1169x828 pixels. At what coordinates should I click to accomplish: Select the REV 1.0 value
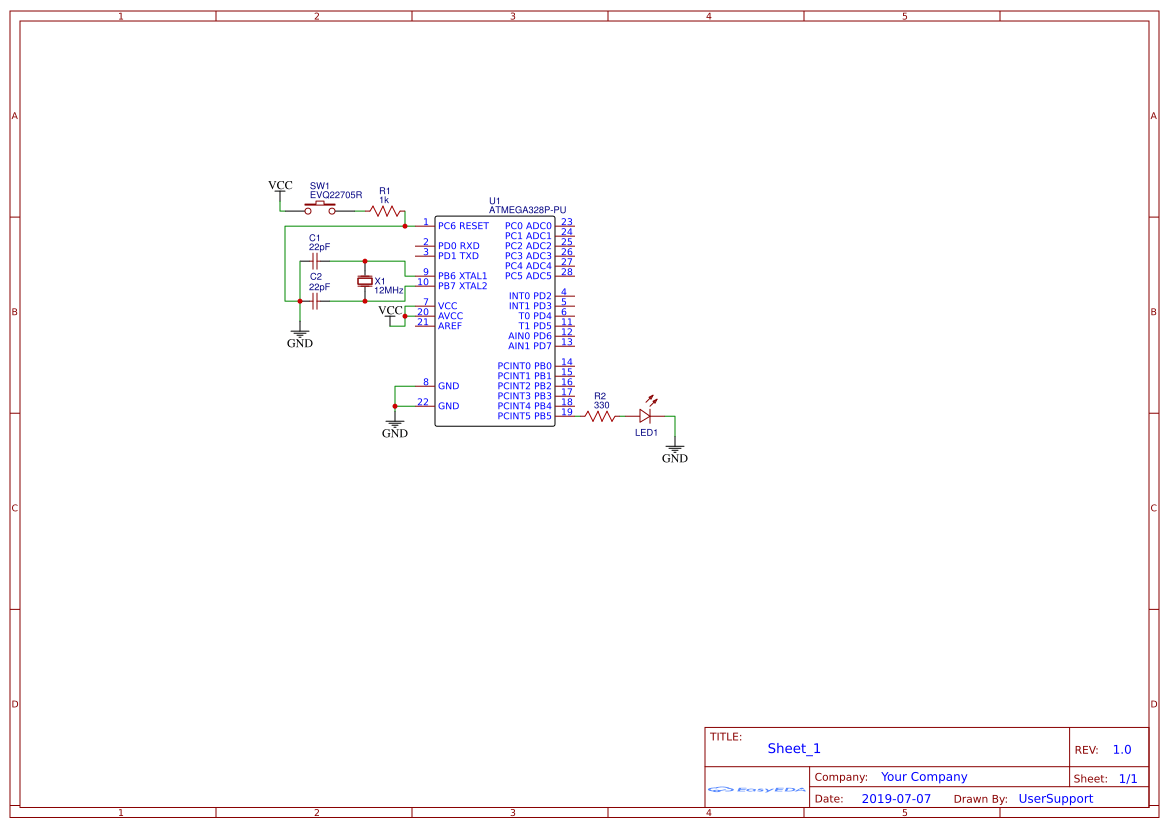pyautogui.click(x=1120, y=748)
